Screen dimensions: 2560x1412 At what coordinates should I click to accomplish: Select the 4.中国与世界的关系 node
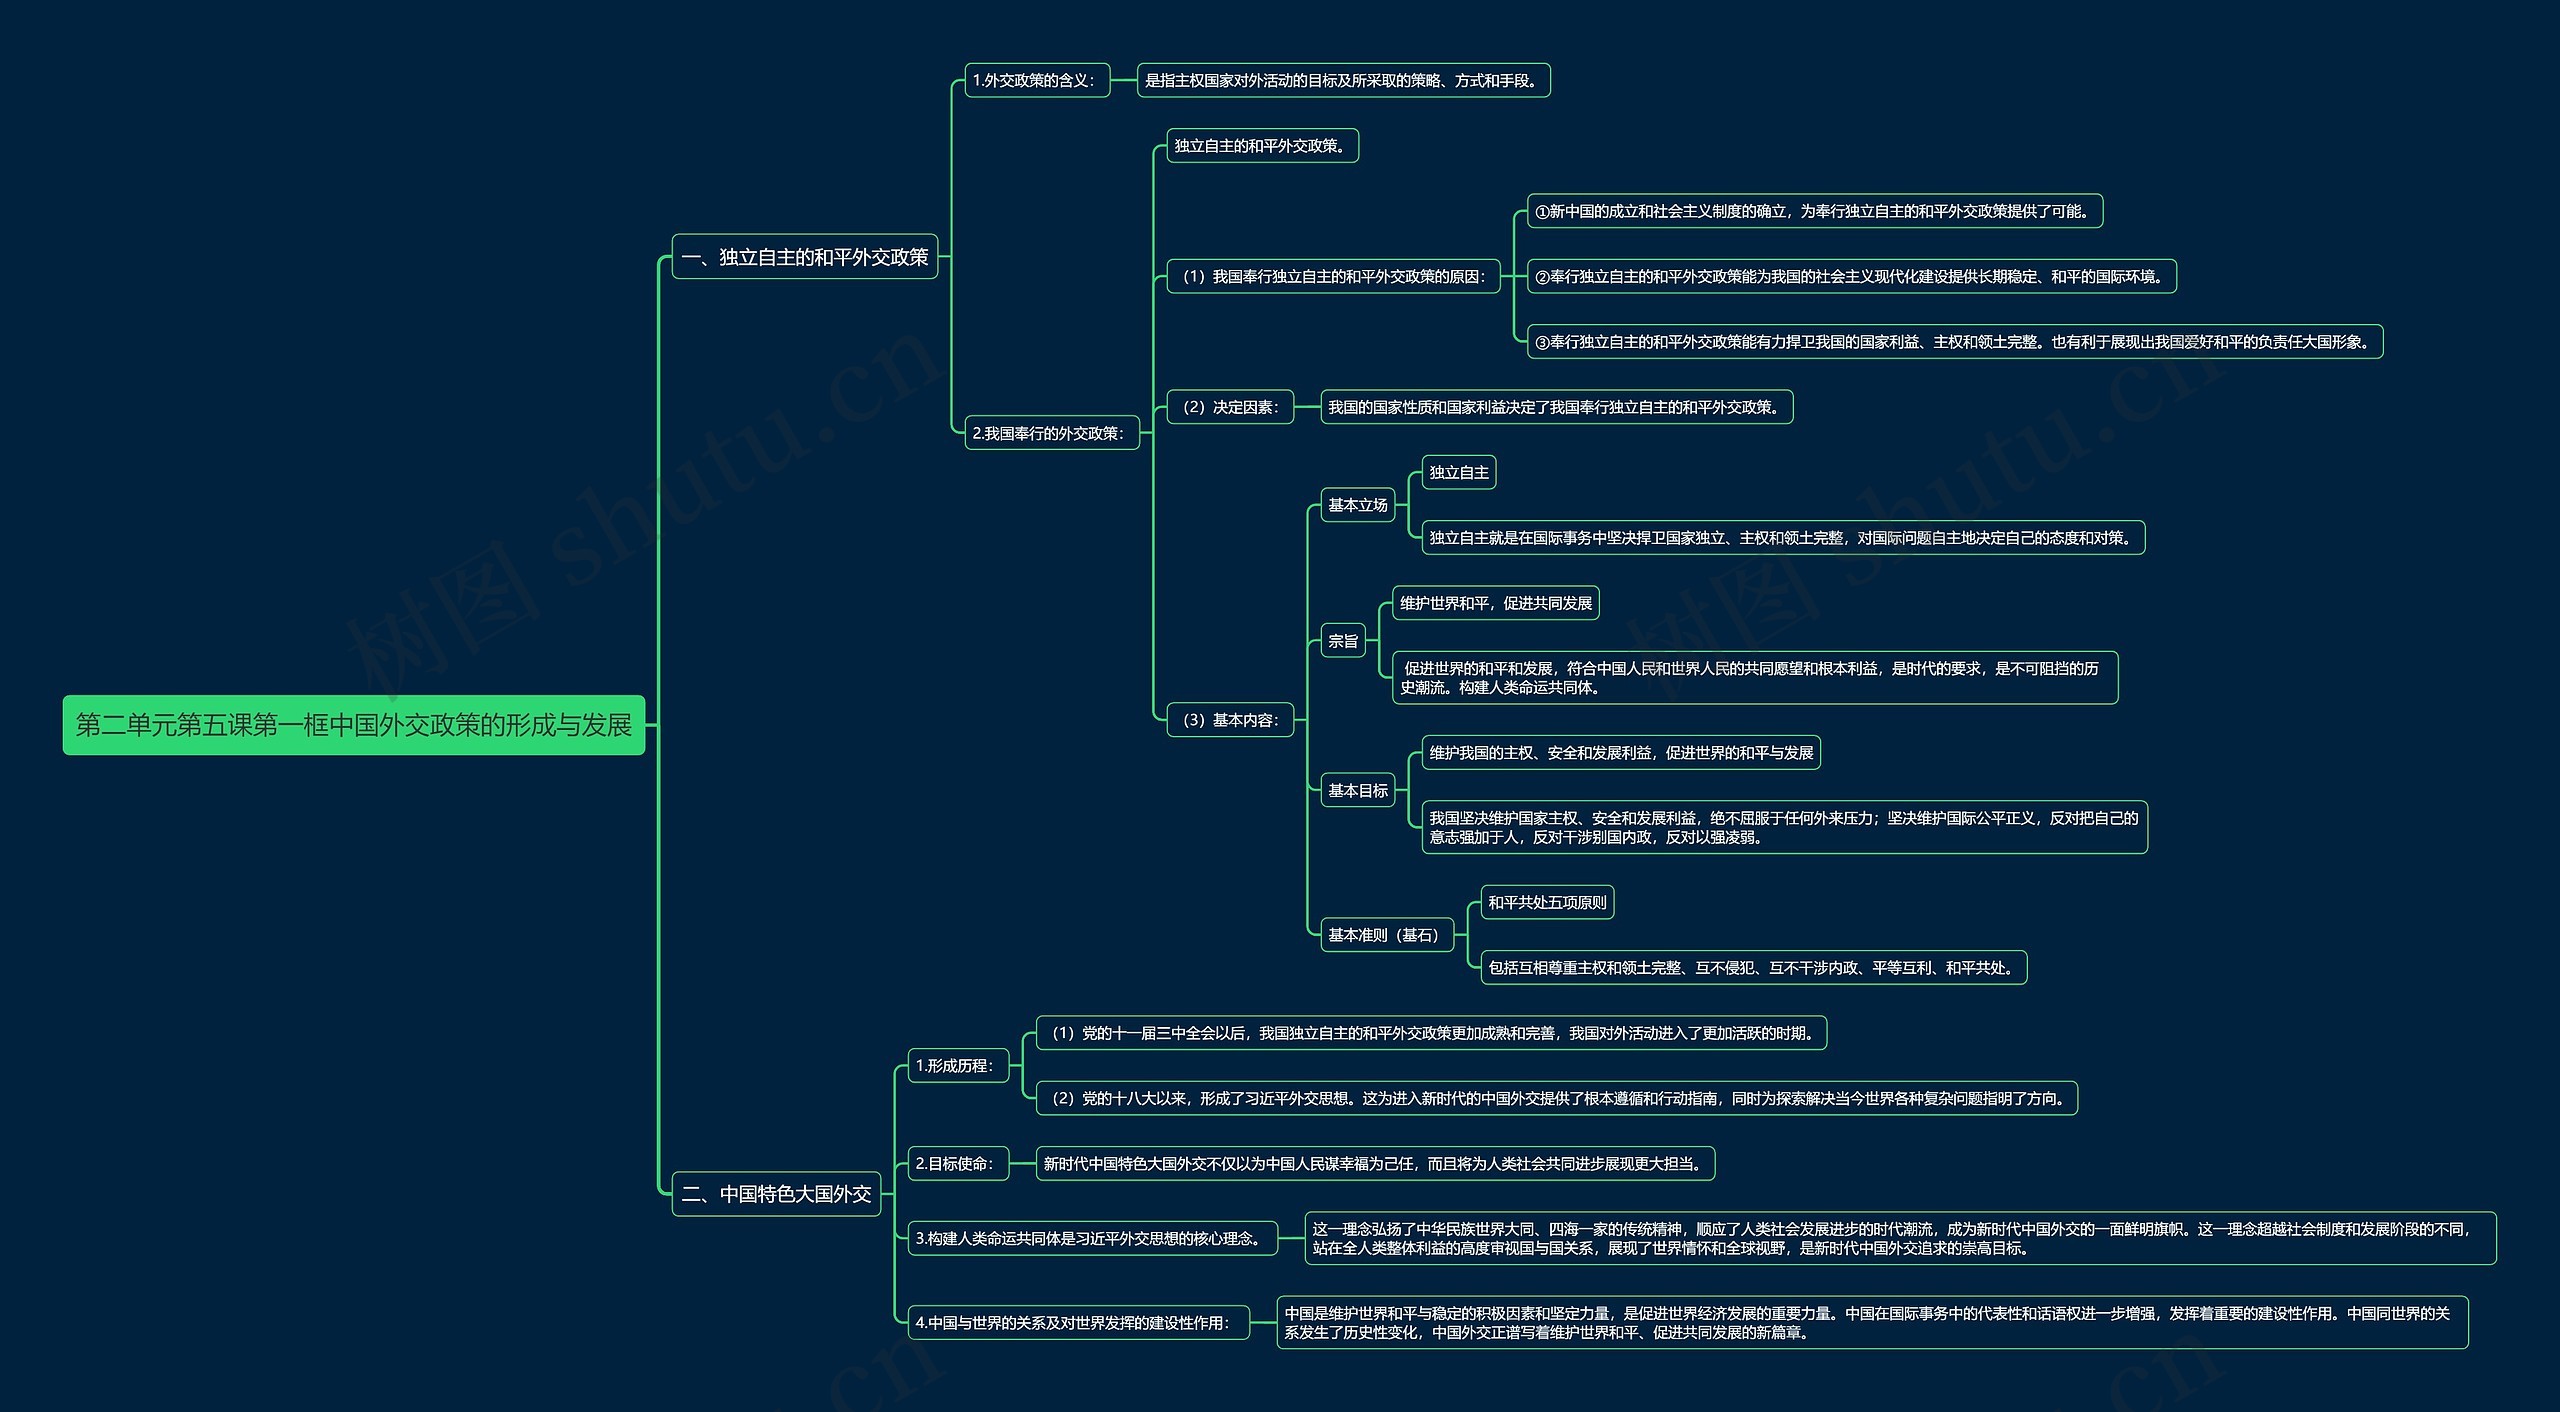pos(1078,1322)
